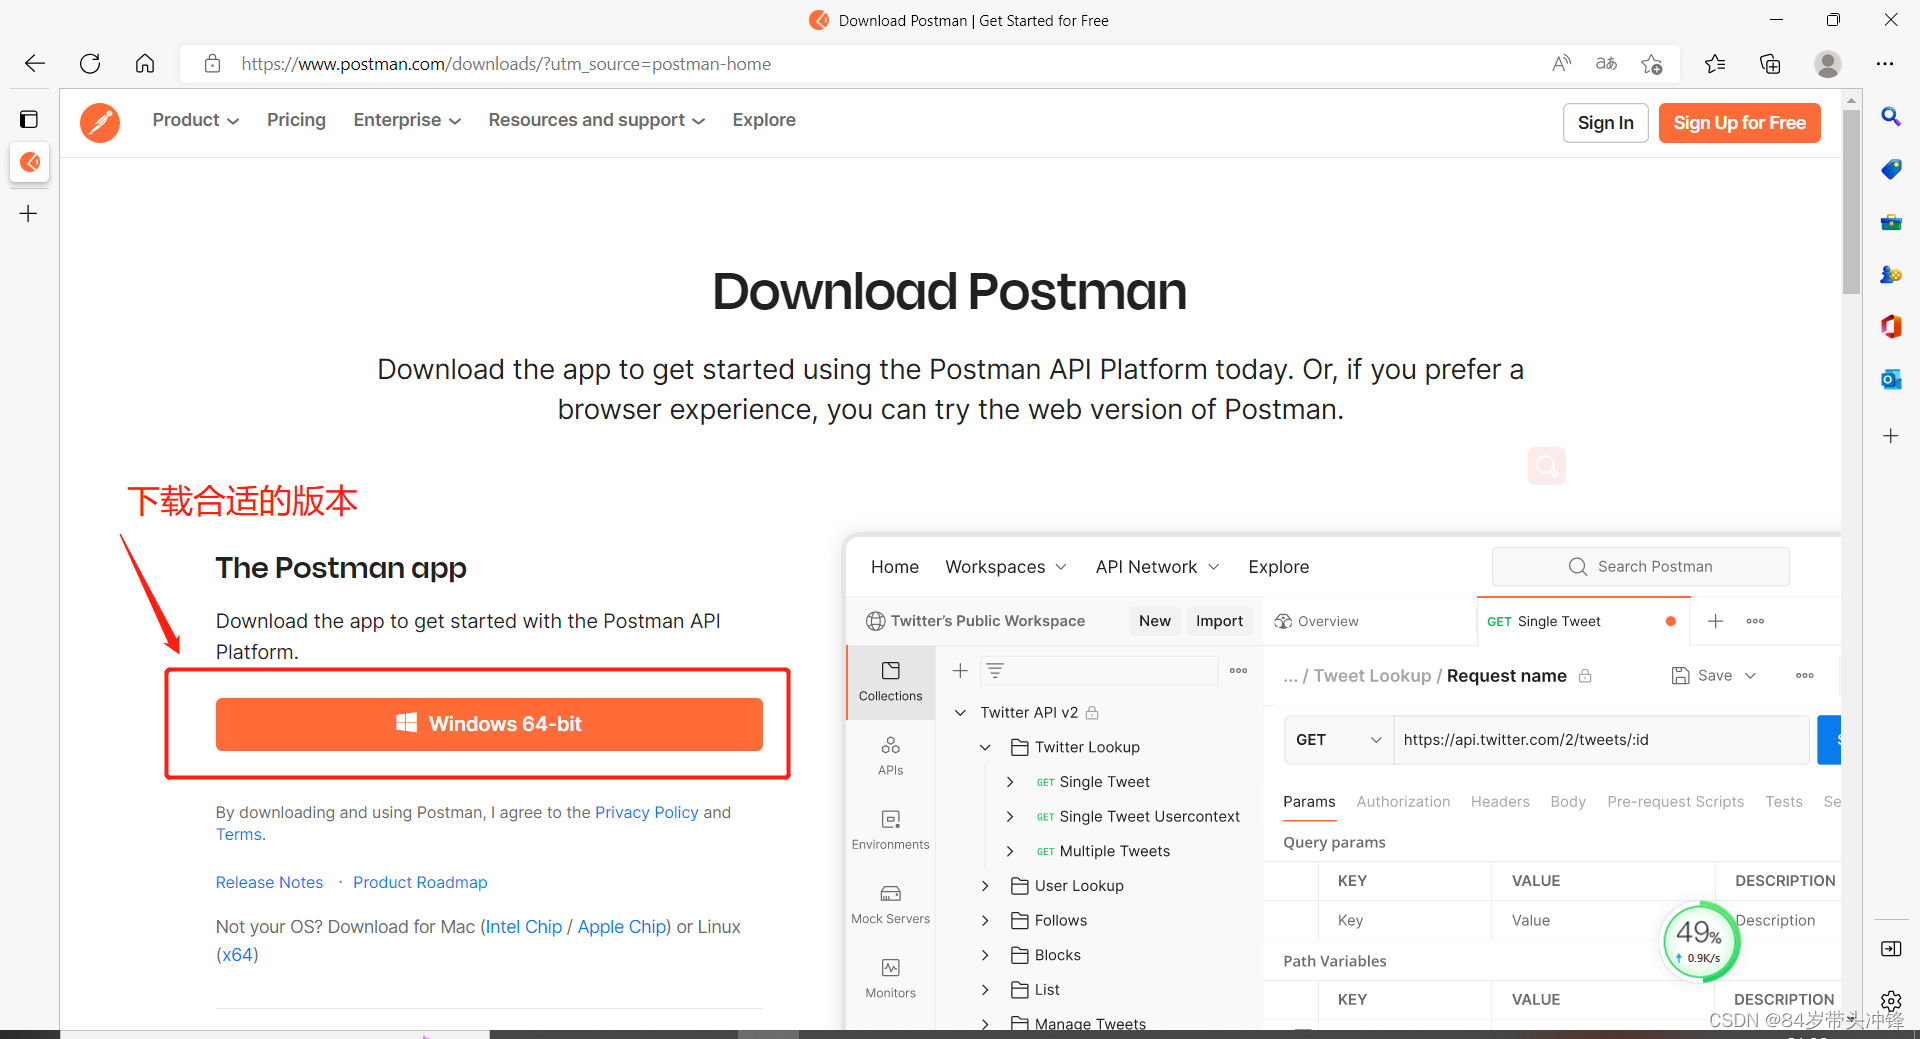Toggle the favorites star in the address bar
This screenshot has height=1039, width=1920.
(1652, 63)
